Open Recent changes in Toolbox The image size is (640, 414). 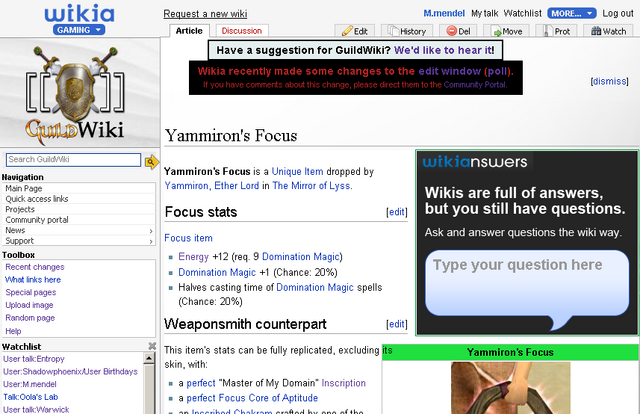point(35,267)
